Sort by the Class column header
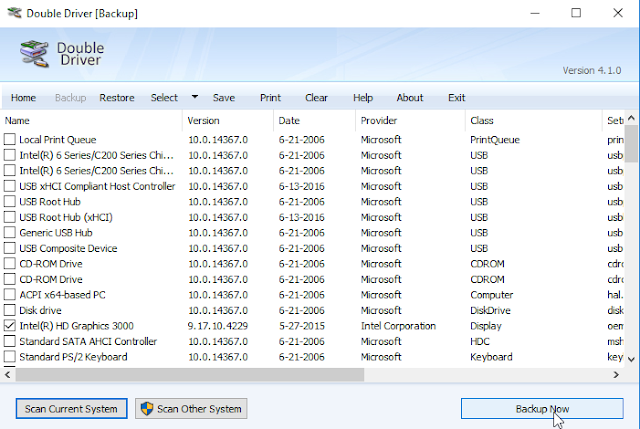Screen dimensions: 640x429 pyautogui.click(x=533, y=120)
